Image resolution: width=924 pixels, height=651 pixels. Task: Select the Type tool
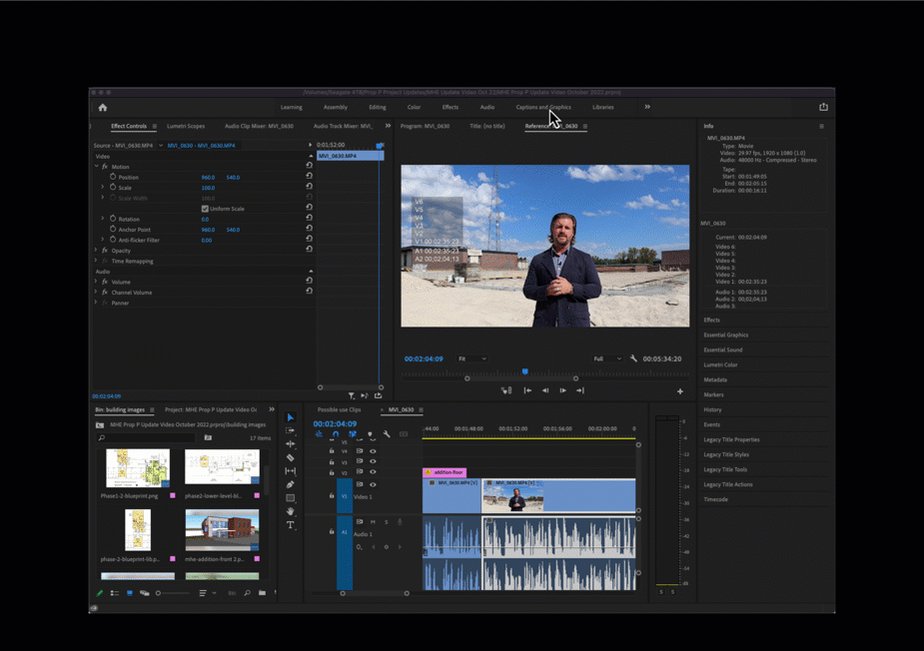click(x=290, y=525)
